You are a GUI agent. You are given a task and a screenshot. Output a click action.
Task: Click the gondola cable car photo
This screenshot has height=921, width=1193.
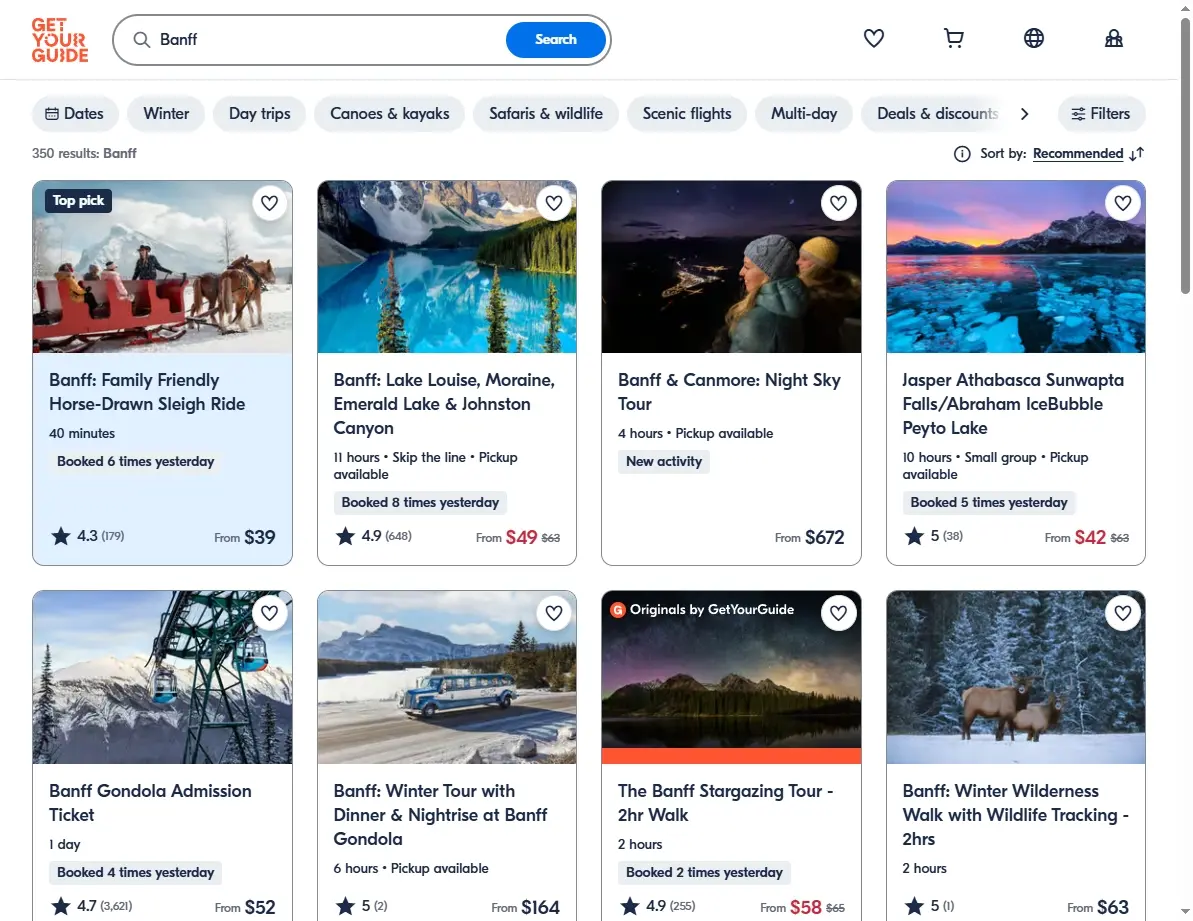pos(162,677)
